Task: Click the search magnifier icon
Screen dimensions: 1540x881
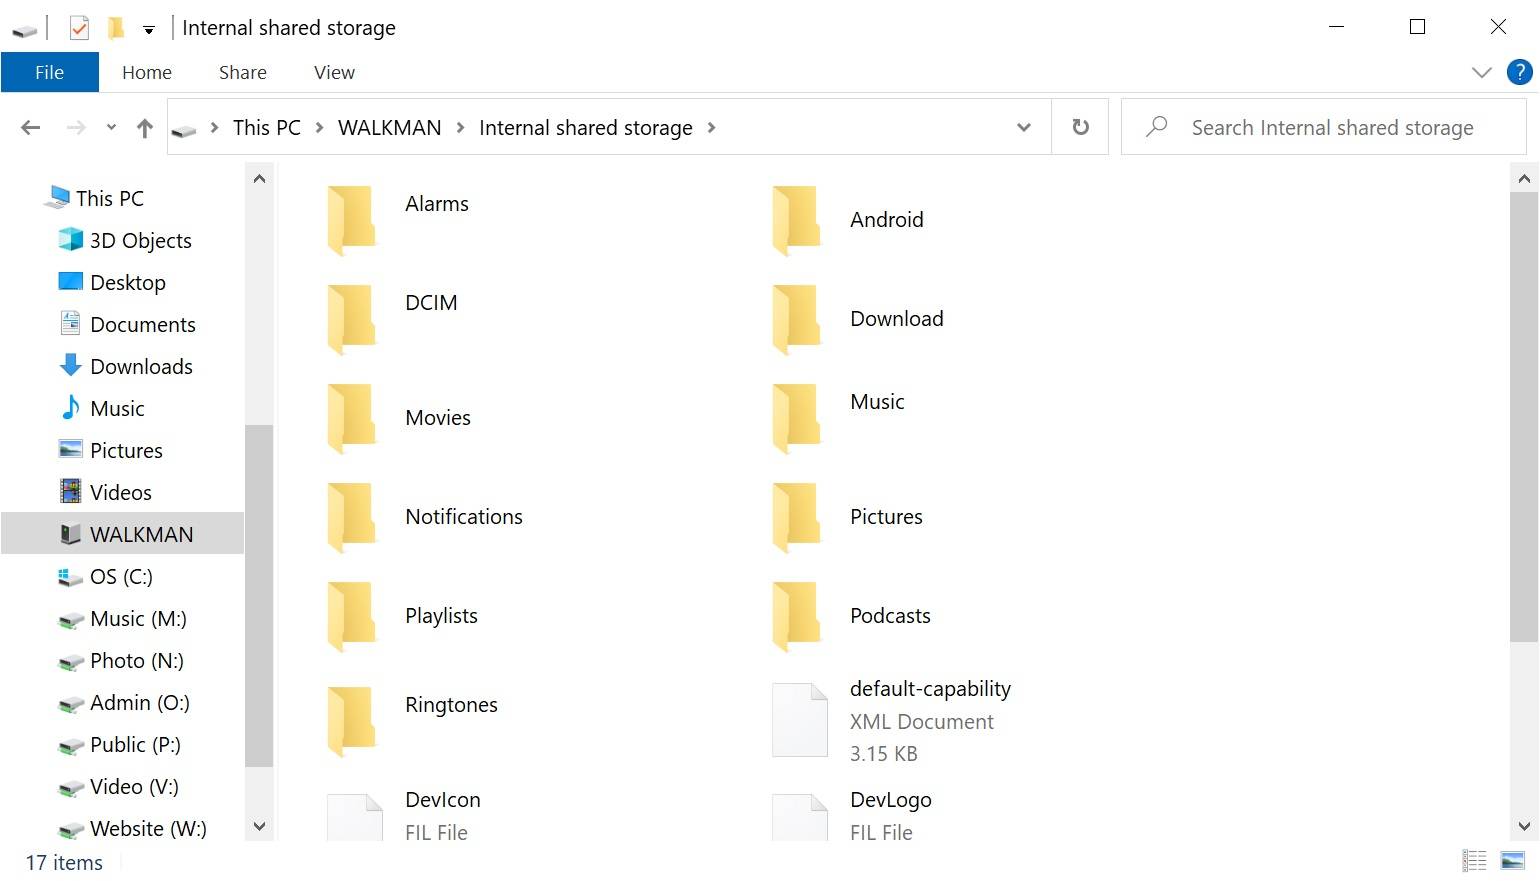Action: [1157, 127]
